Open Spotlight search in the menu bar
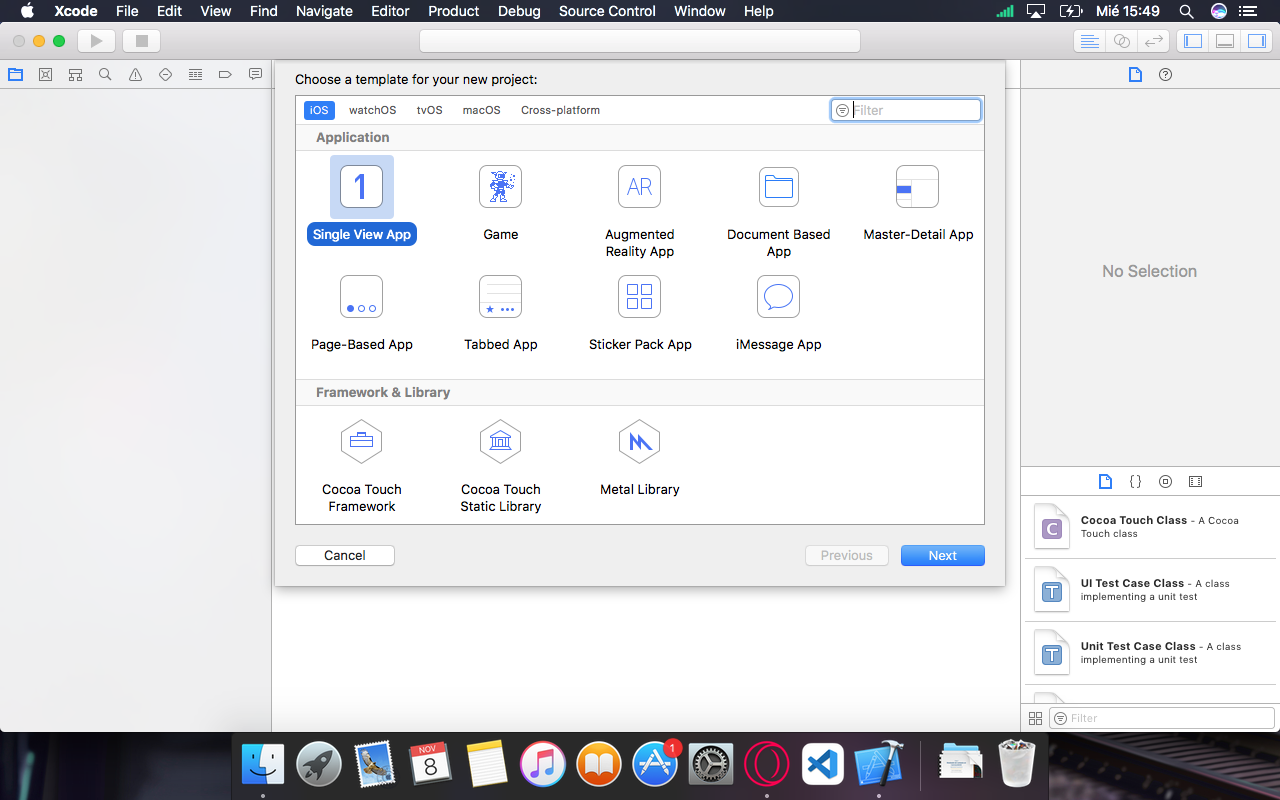Screen dimensions: 1280x800 click(1186, 11)
